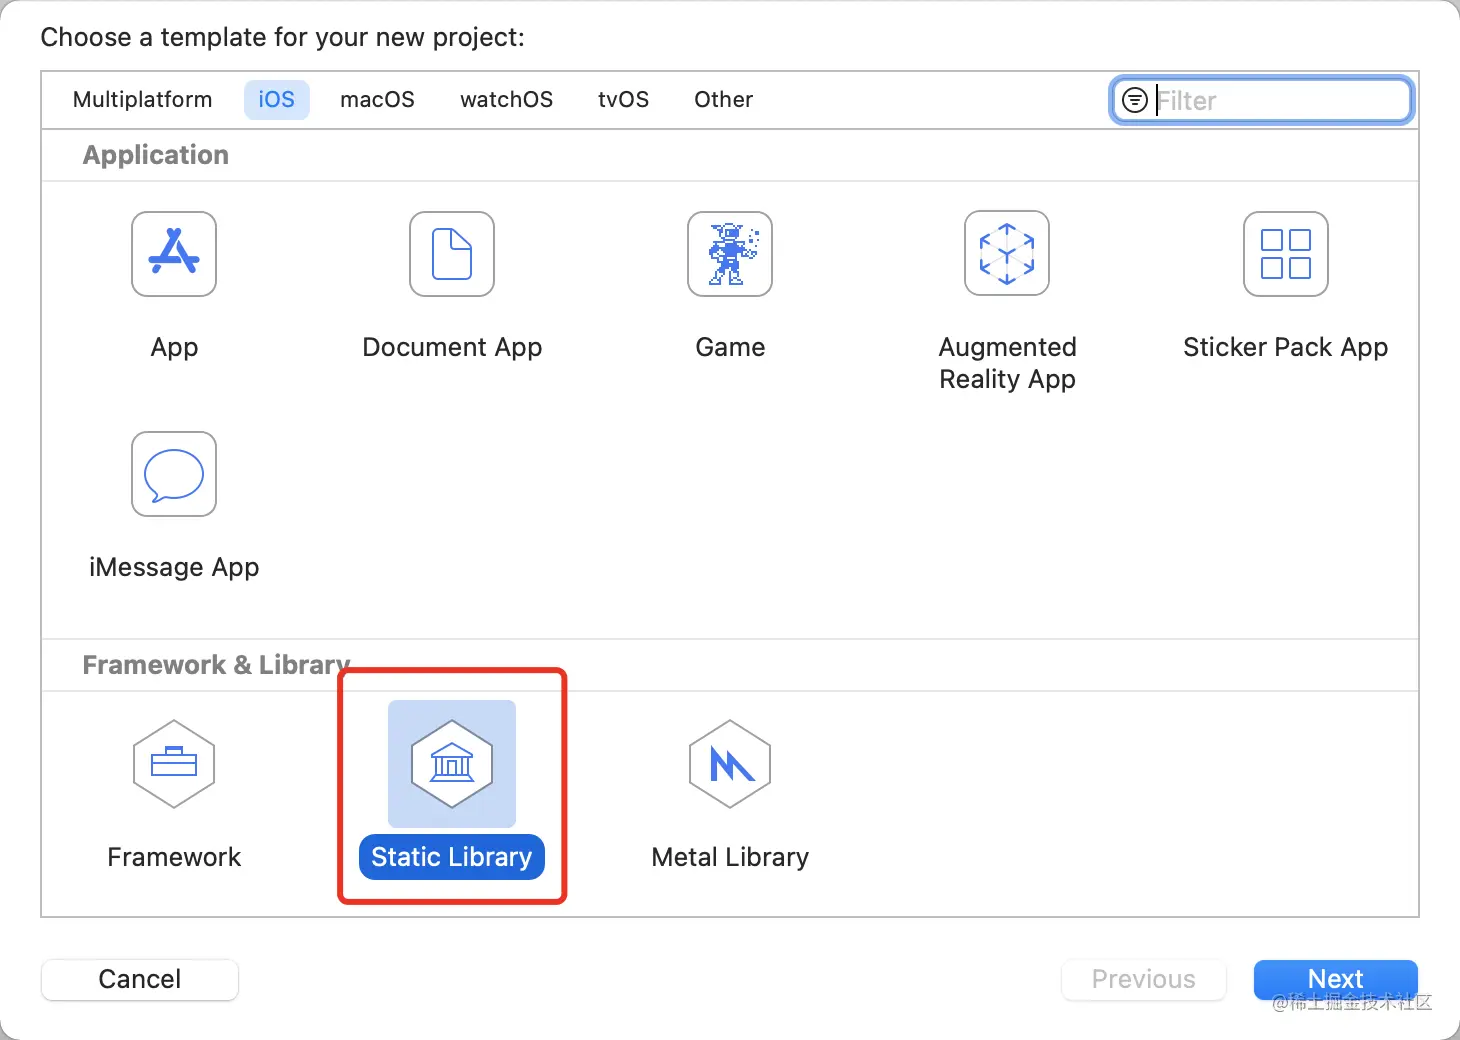The image size is (1460, 1040).
Task: Click the "Sticker Pack App" label
Action: click(x=1286, y=347)
